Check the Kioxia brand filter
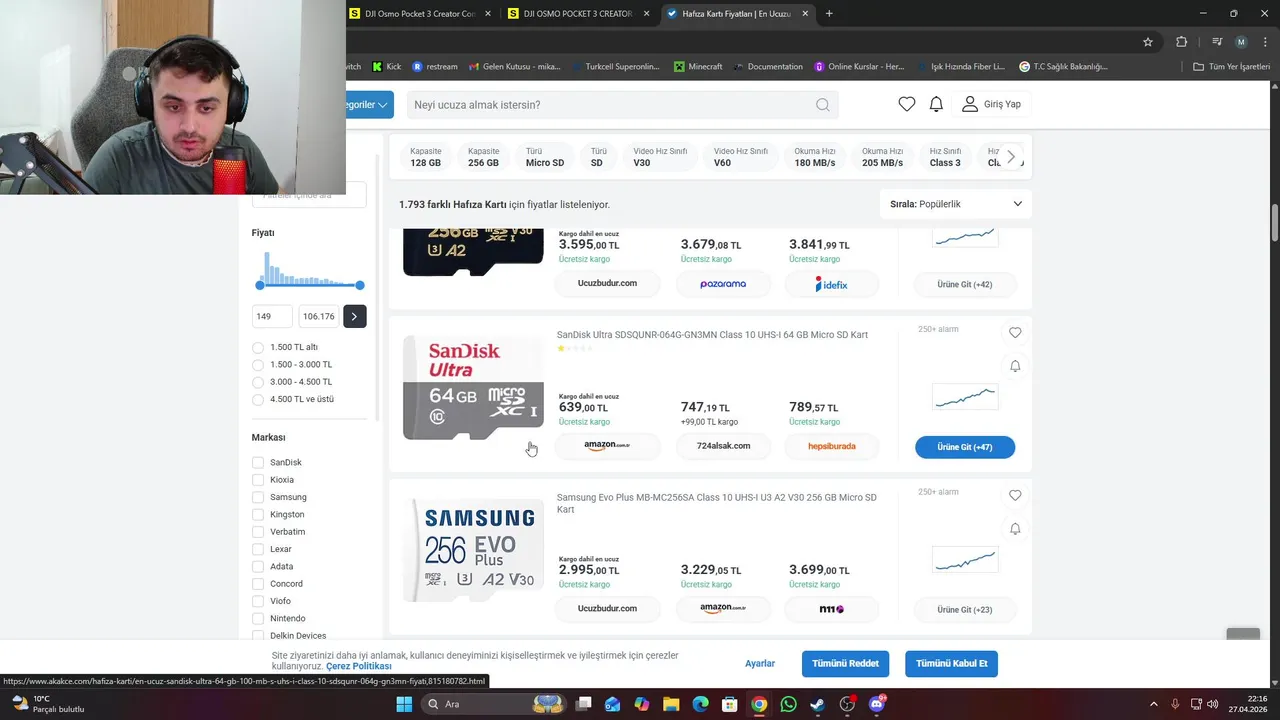 (258, 480)
